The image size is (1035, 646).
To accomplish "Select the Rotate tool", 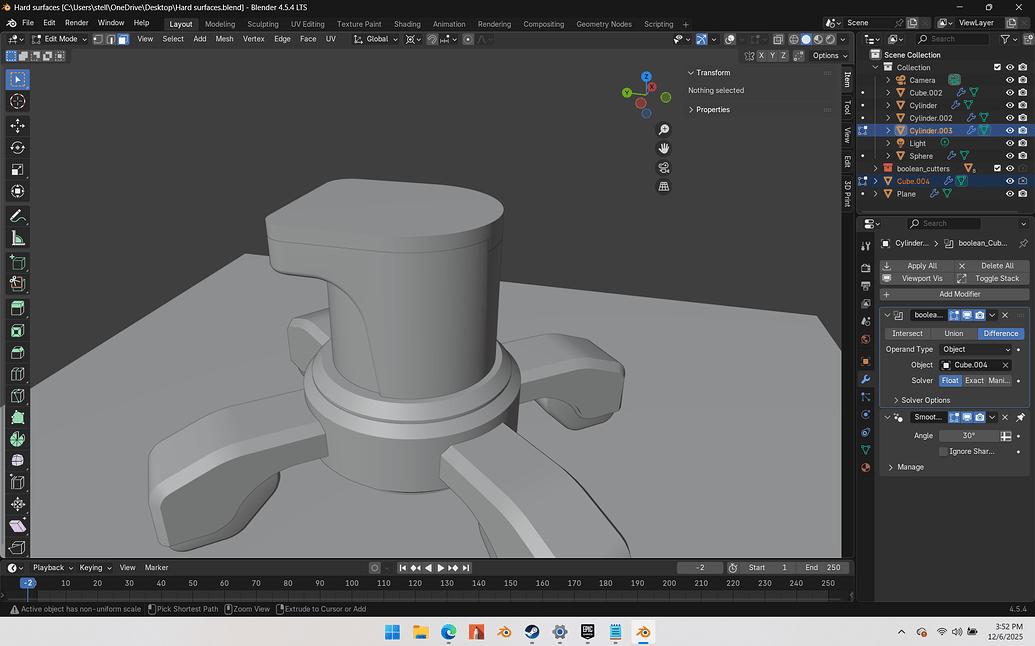I will tap(18, 148).
